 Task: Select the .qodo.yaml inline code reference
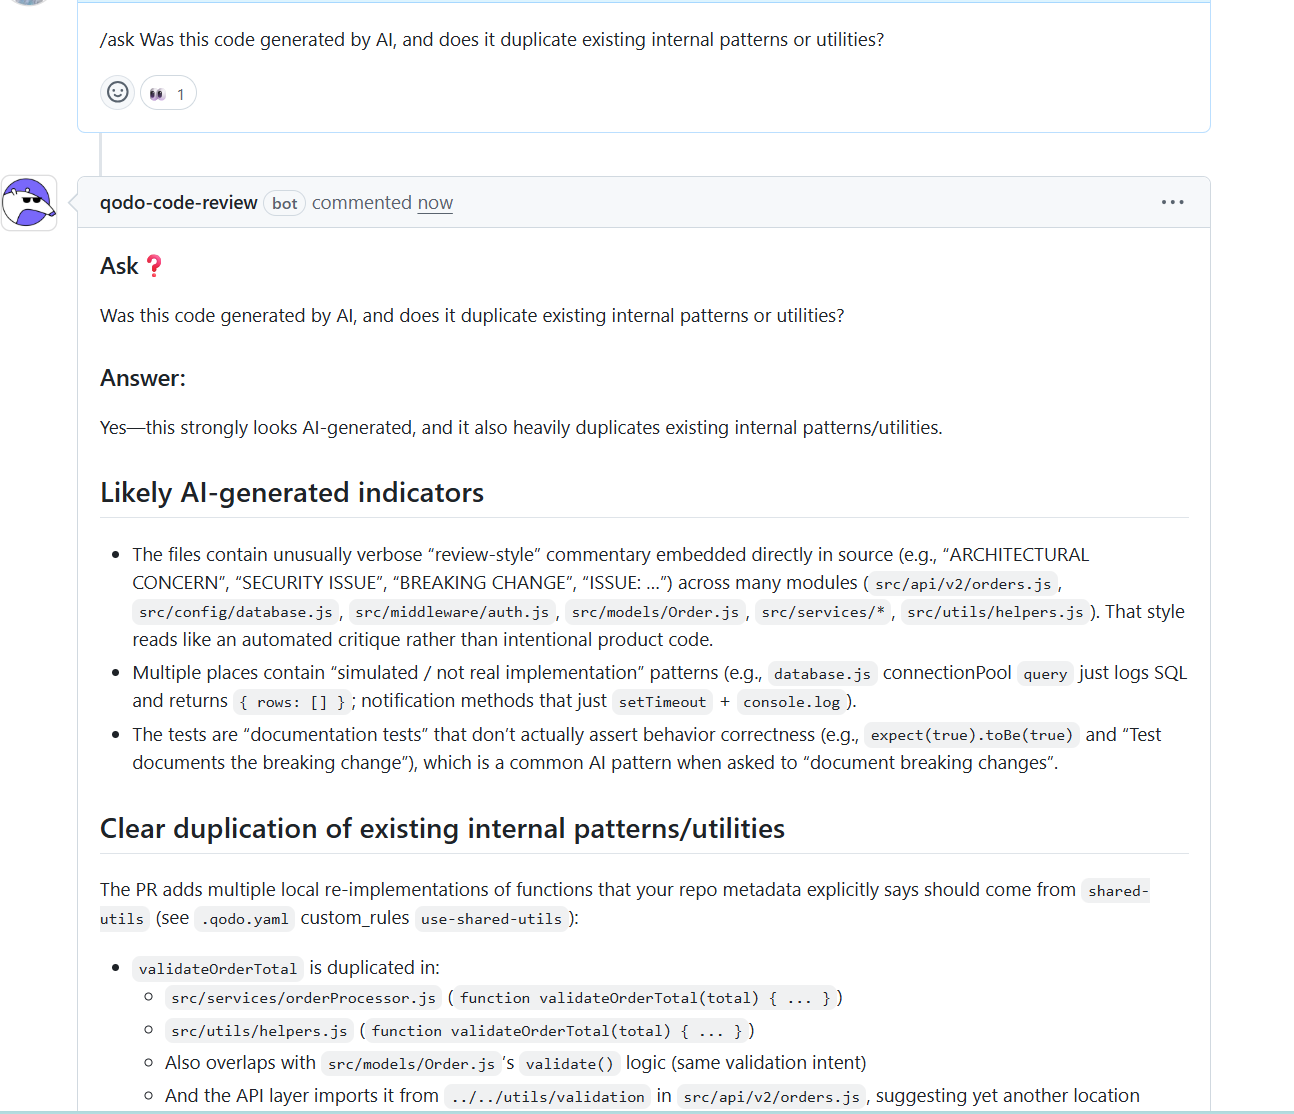tap(244, 918)
